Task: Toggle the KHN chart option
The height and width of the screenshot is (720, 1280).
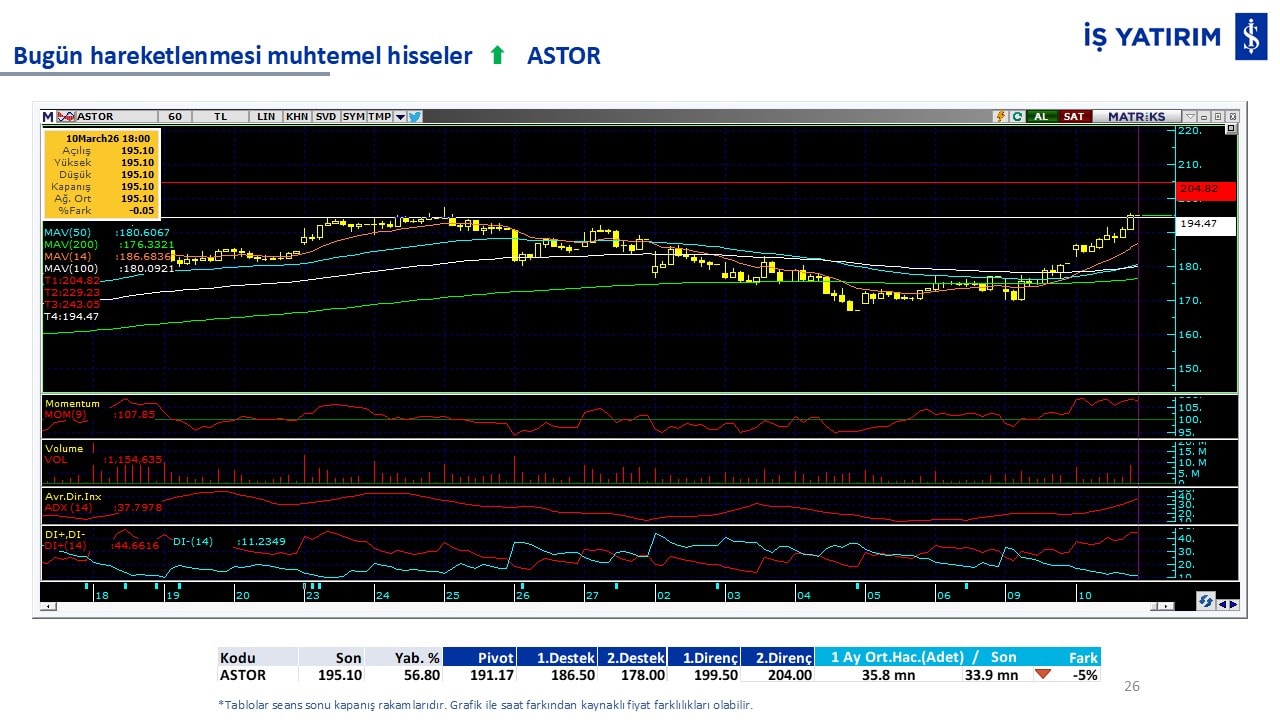Action: click(297, 117)
